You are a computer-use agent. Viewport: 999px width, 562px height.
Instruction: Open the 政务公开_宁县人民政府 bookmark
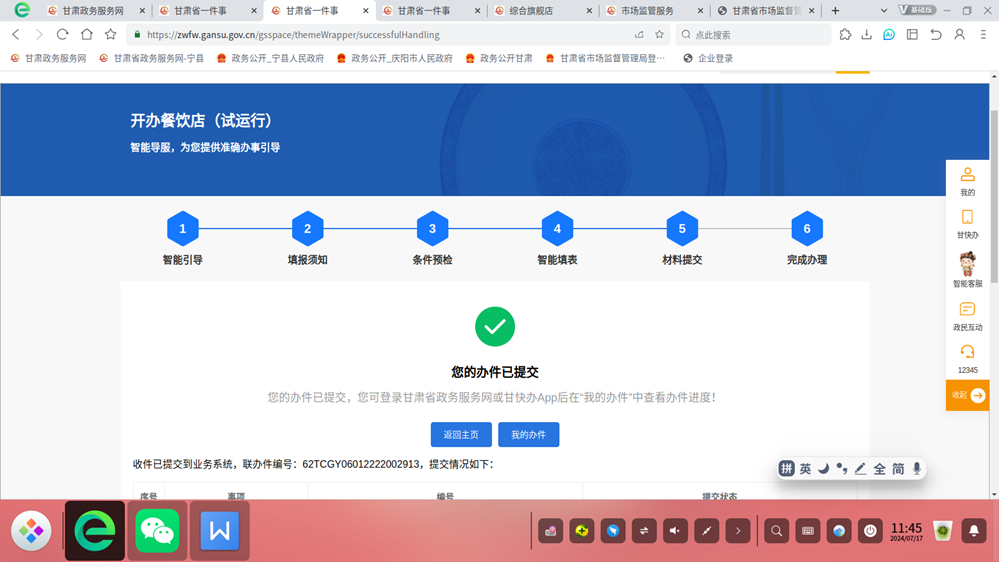coord(270,58)
